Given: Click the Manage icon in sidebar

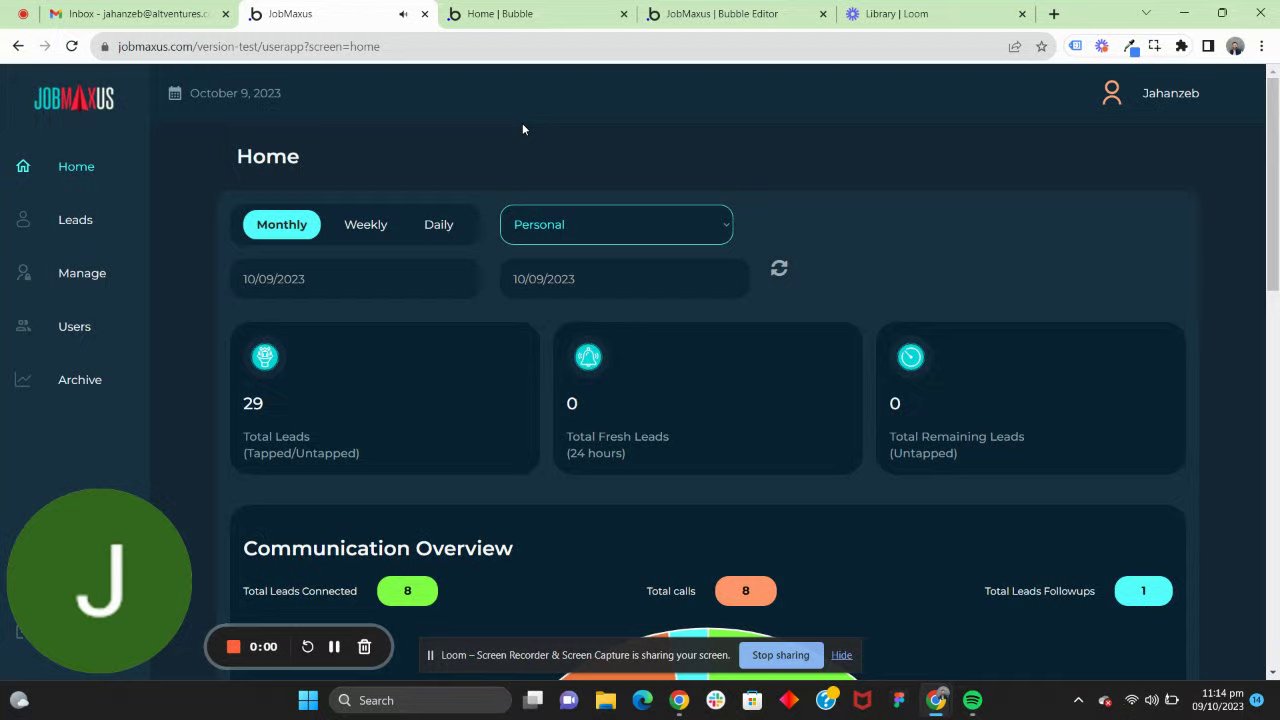Looking at the screenshot, I should tap(23, 273).
